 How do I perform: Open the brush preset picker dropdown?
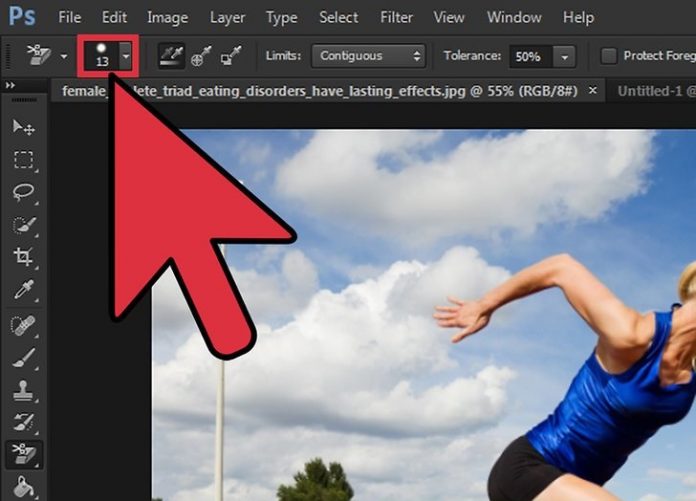125,56
